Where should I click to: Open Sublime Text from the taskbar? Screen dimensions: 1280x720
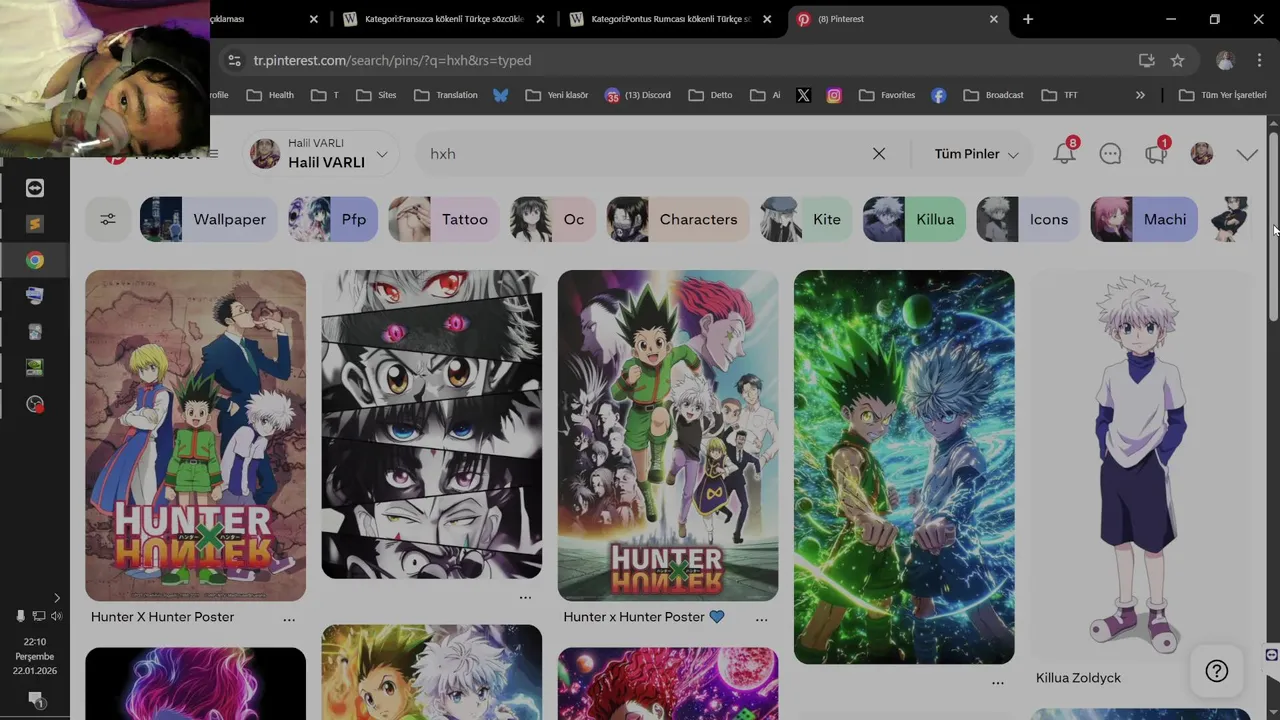click(35, 224)
